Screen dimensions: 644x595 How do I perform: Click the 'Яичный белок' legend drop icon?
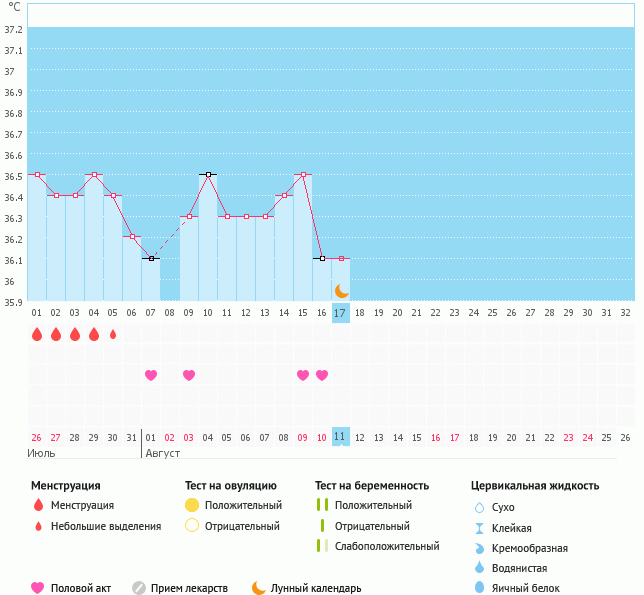tap(479, 588)
